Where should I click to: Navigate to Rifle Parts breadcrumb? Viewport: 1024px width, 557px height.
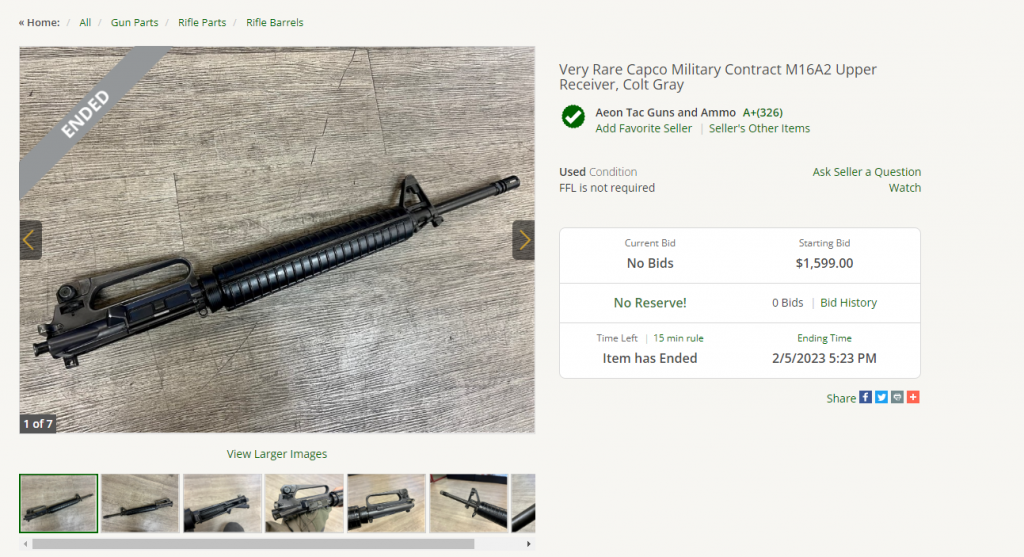coord(202,22)
